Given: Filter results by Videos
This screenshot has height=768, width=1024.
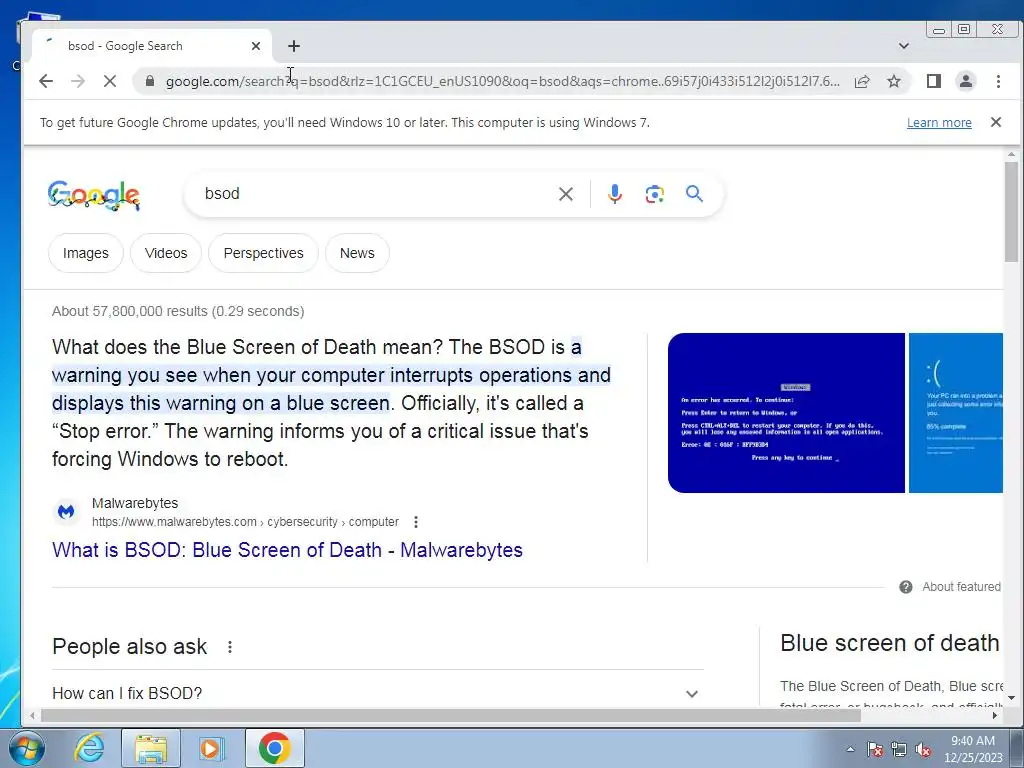Looking at the screenshot, I should pos(166,253).
